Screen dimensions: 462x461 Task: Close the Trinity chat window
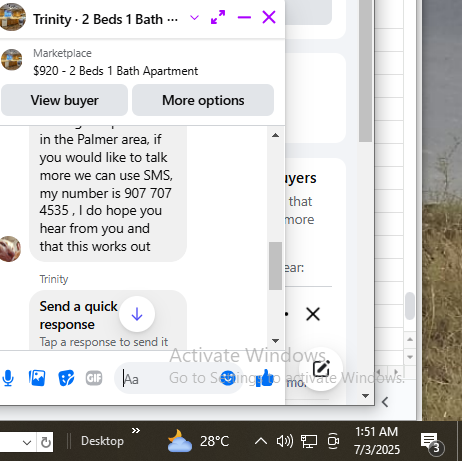coord(269,17)
